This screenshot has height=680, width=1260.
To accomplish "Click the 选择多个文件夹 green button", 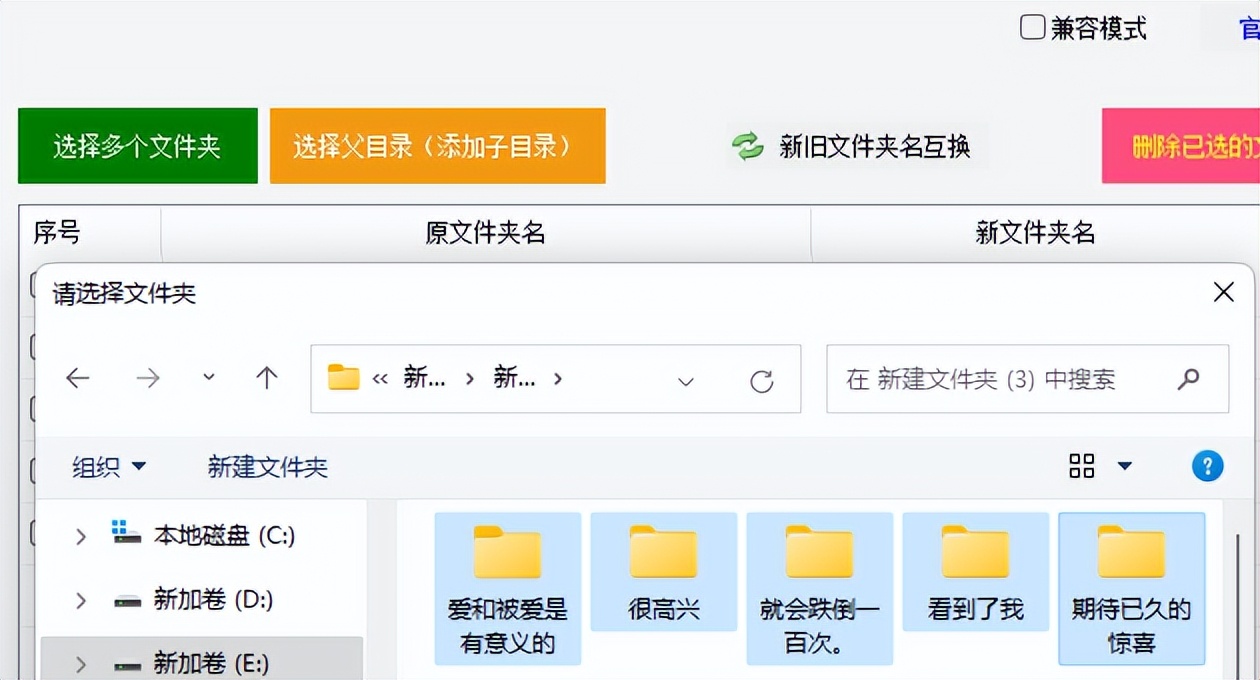I will tap(137, 145).
